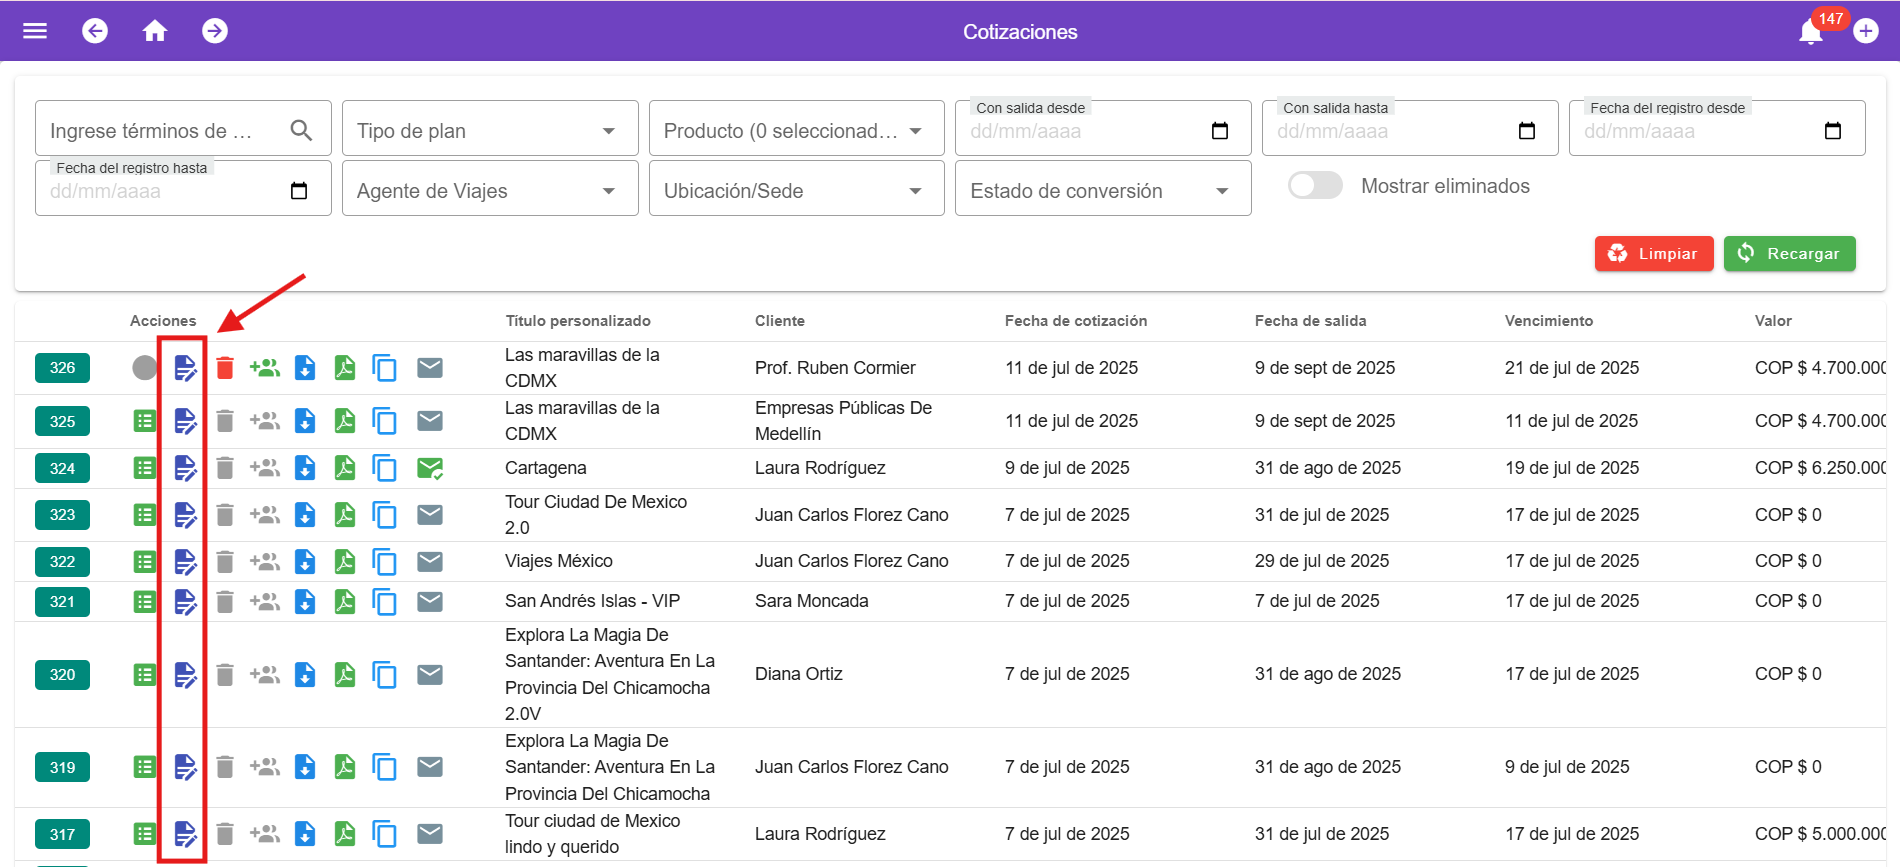Click the red Limpiar button
The height and width of the screenshot is (867, 1900).
[x=1653, y=254]
